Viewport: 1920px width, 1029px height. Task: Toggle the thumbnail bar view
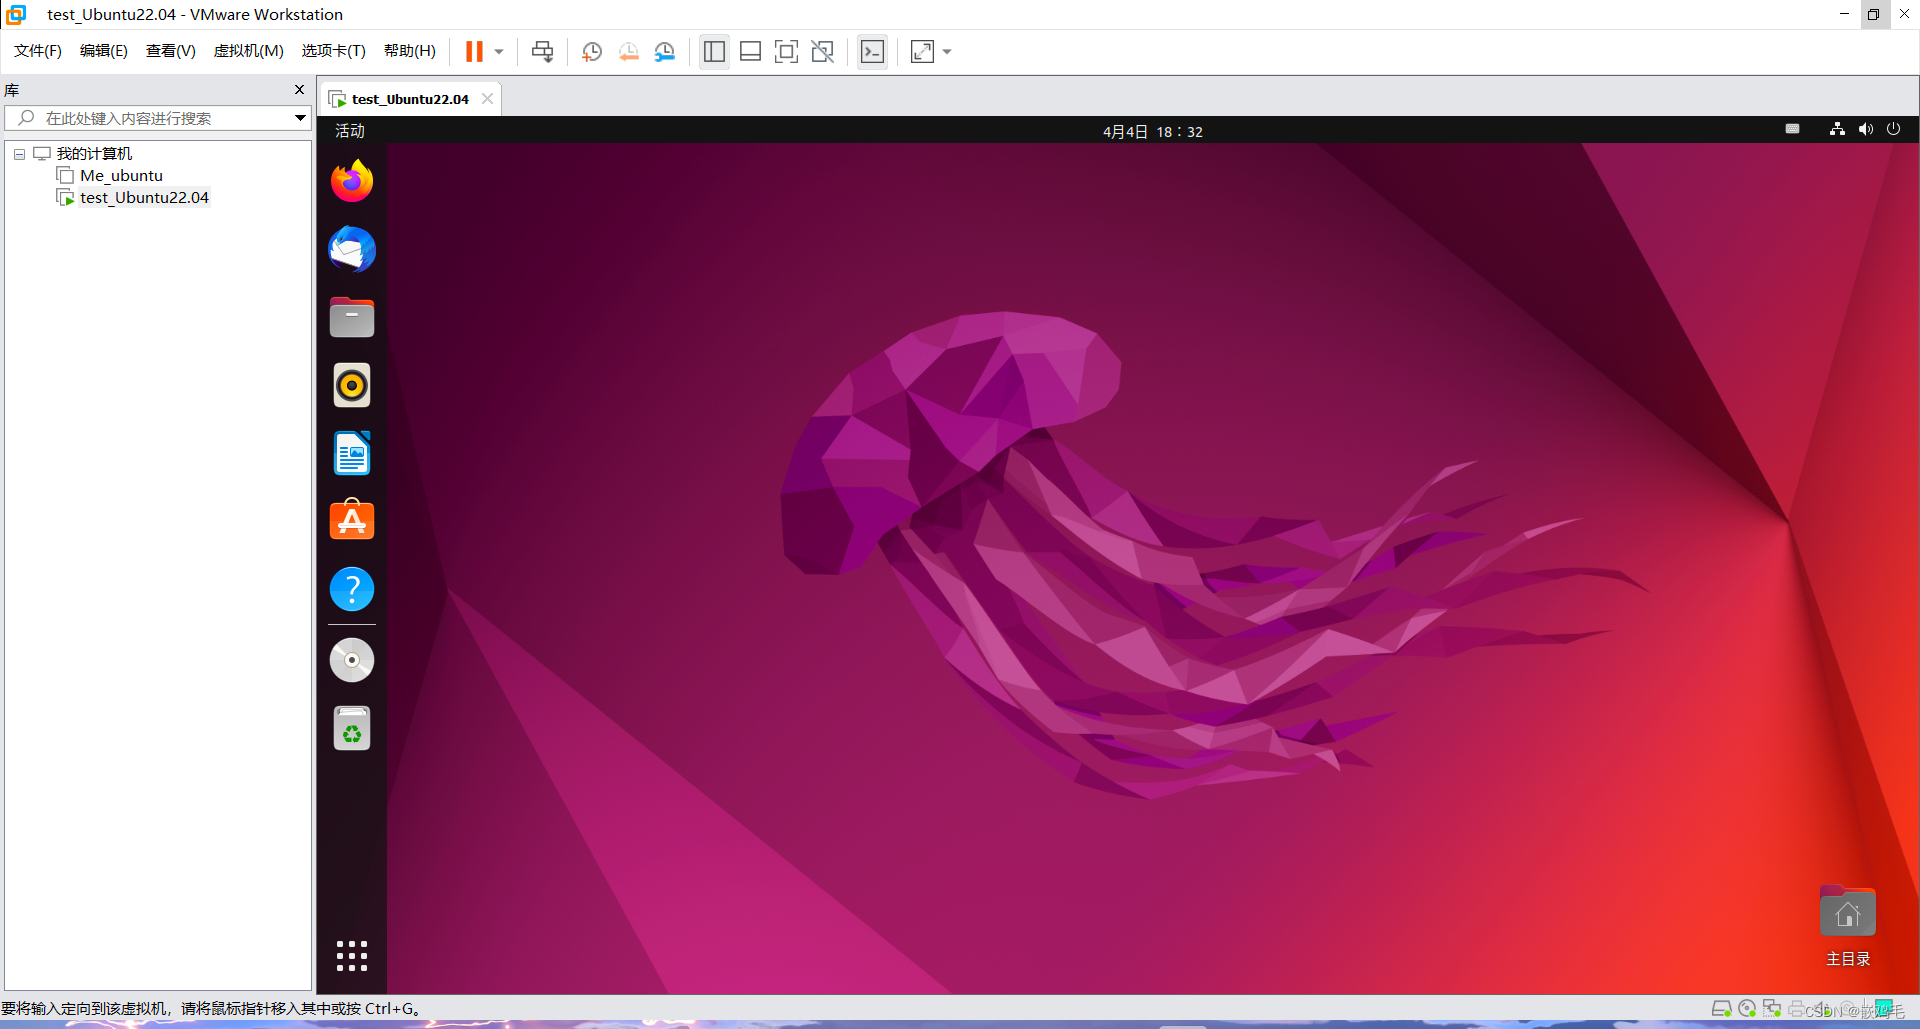[x=750, y=51]
